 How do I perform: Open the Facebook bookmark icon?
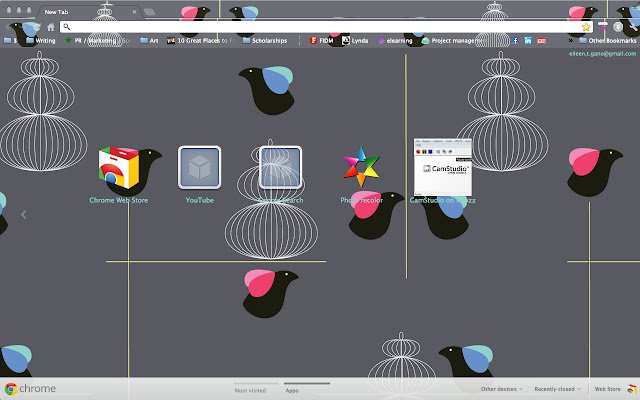[515, 40]
